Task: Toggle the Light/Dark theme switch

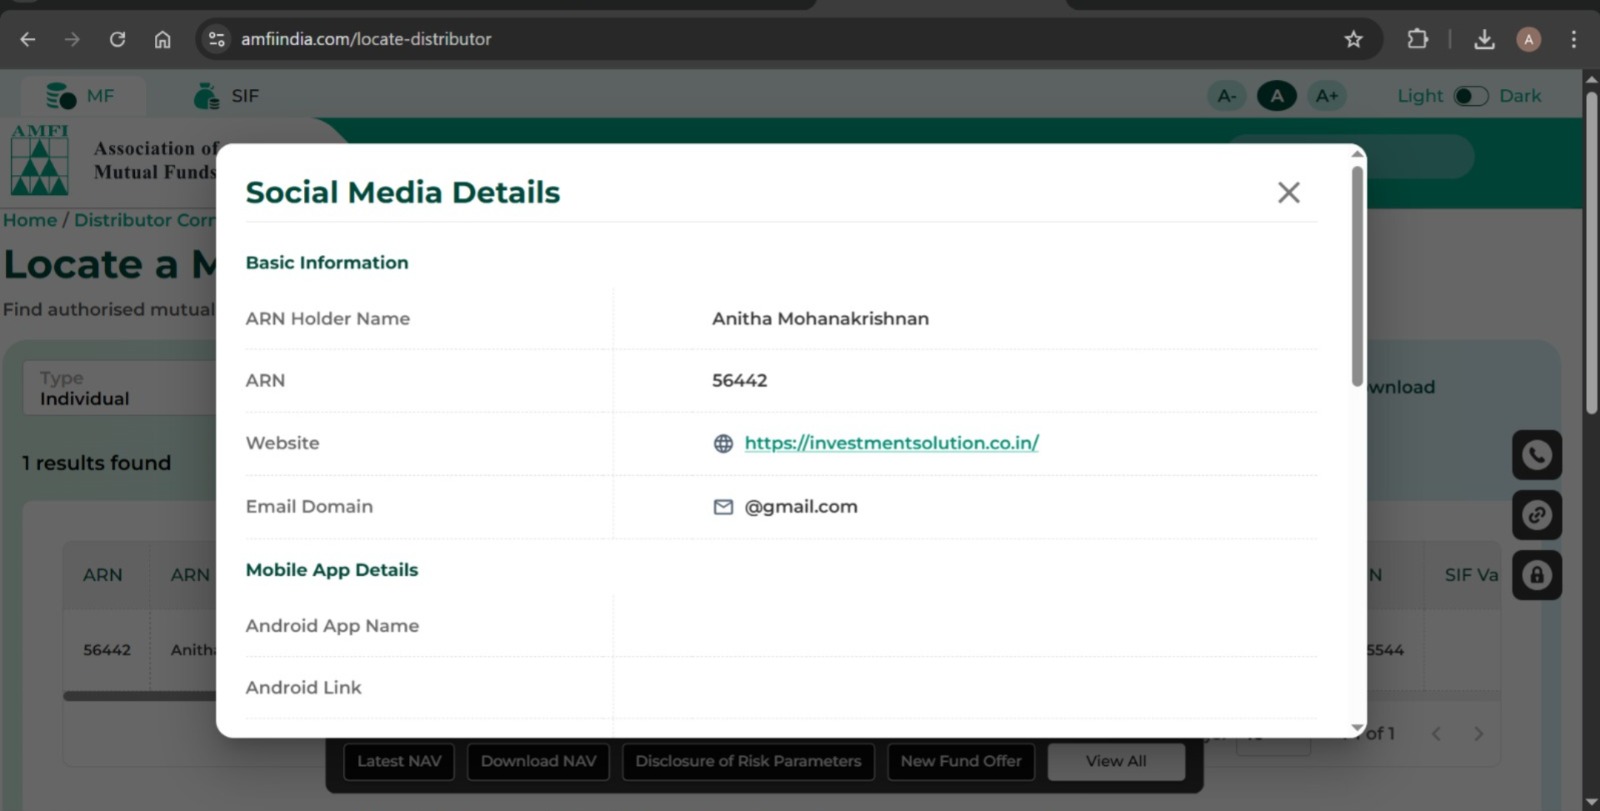Action: click(1471, 96)
